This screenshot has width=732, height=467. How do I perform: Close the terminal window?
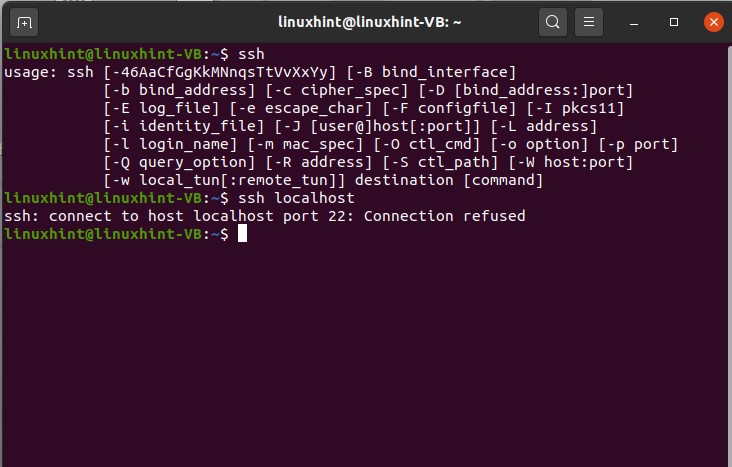712,21
